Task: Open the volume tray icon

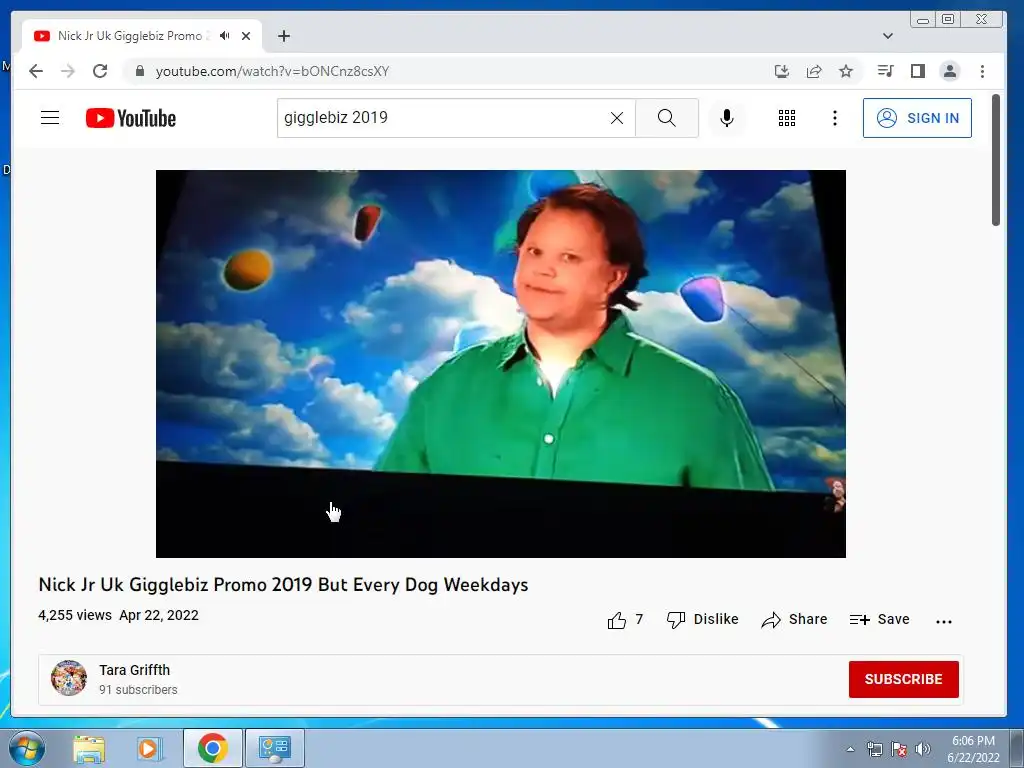Action: 922,749
